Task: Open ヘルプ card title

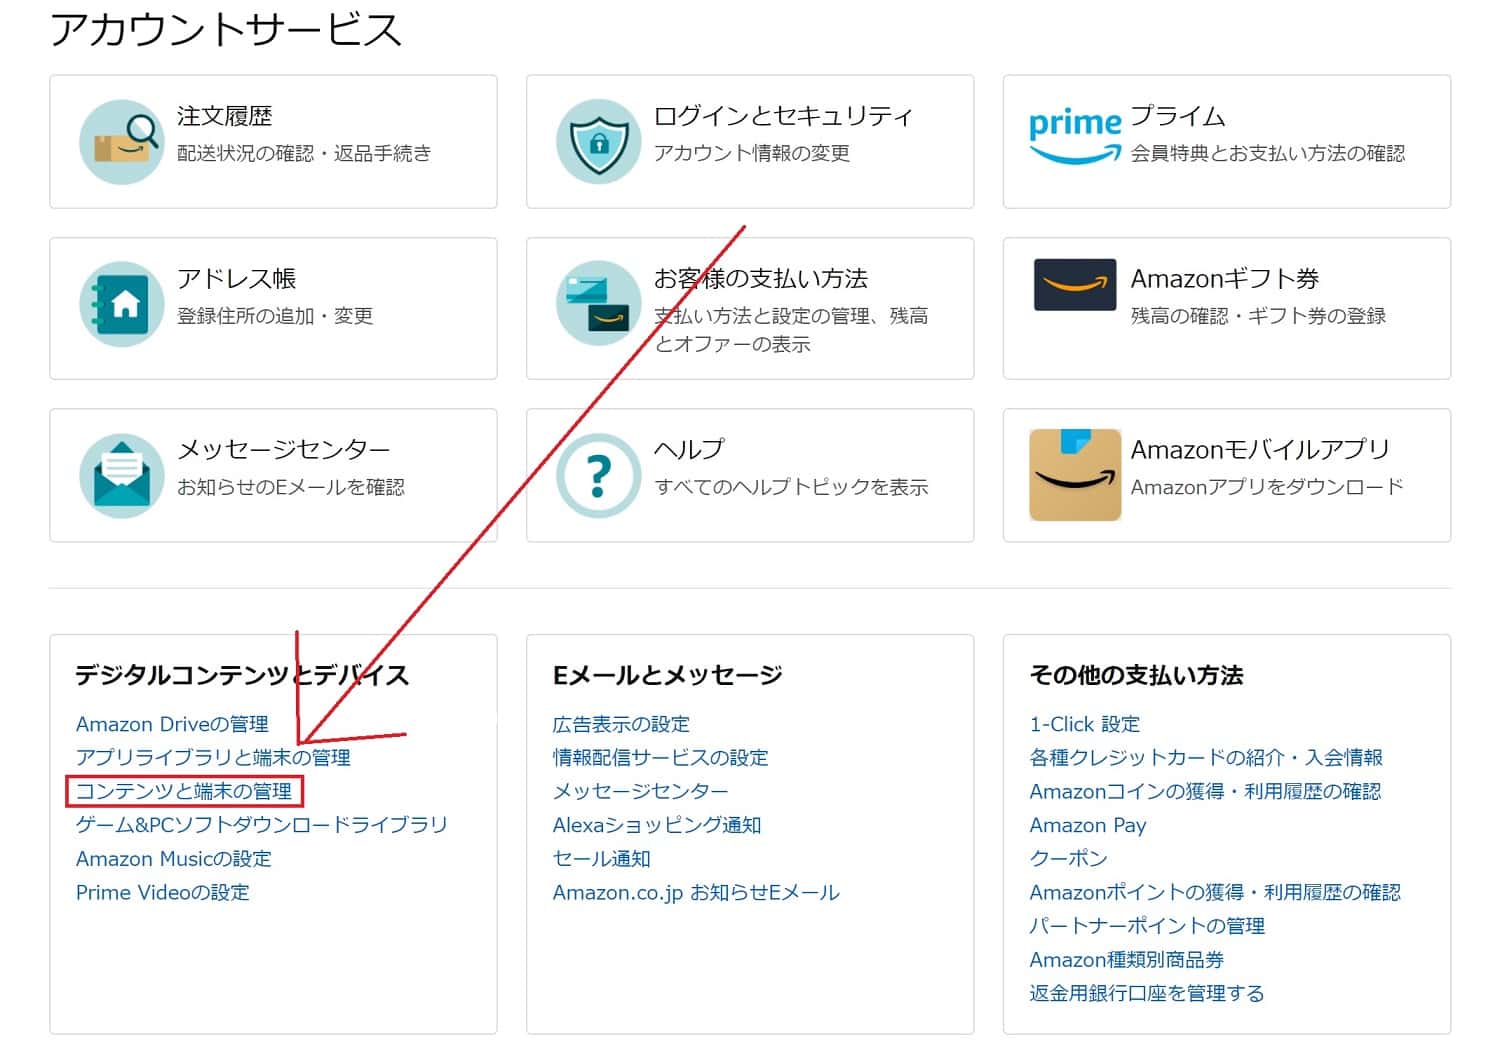Action: point(689,450)
